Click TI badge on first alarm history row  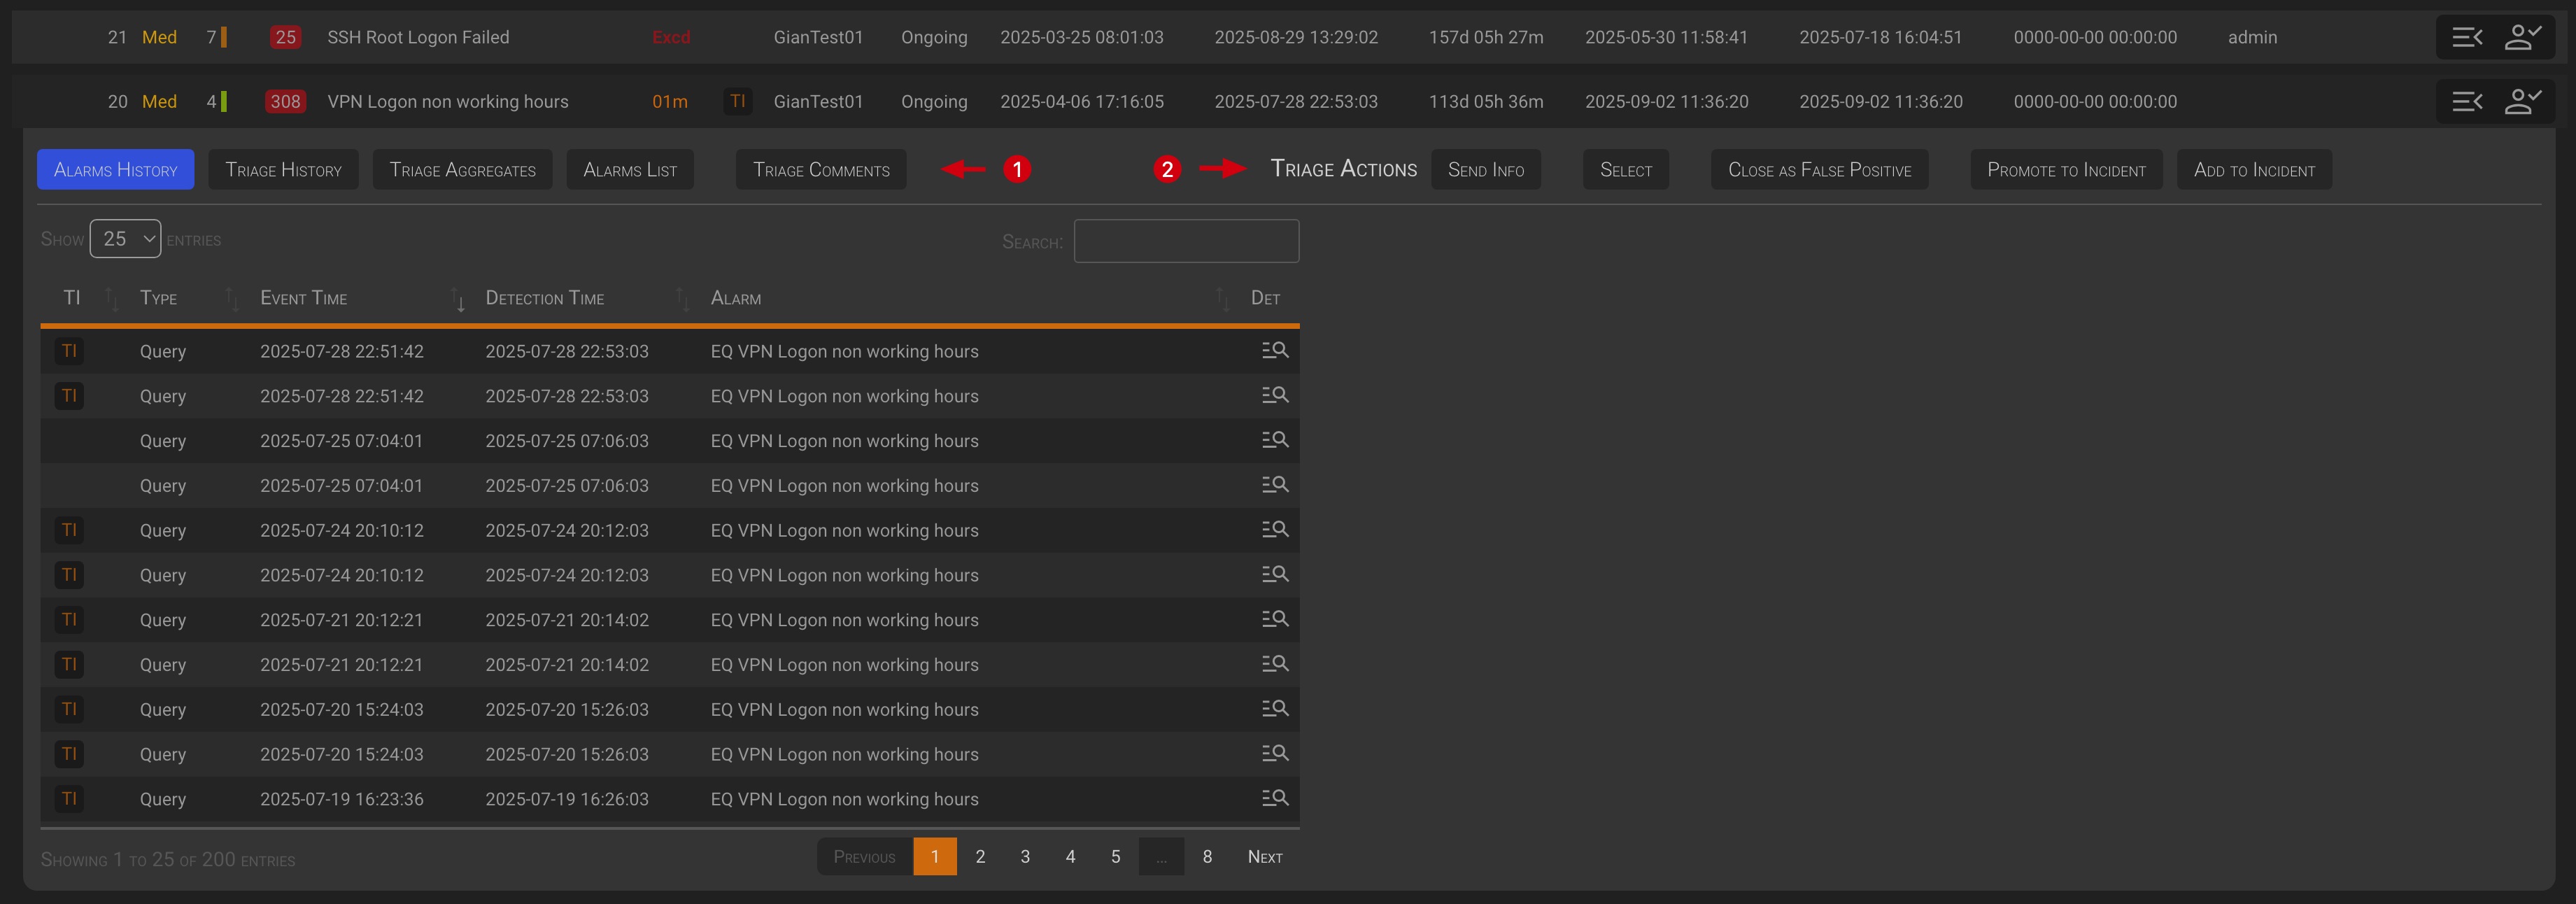[69, 351]
